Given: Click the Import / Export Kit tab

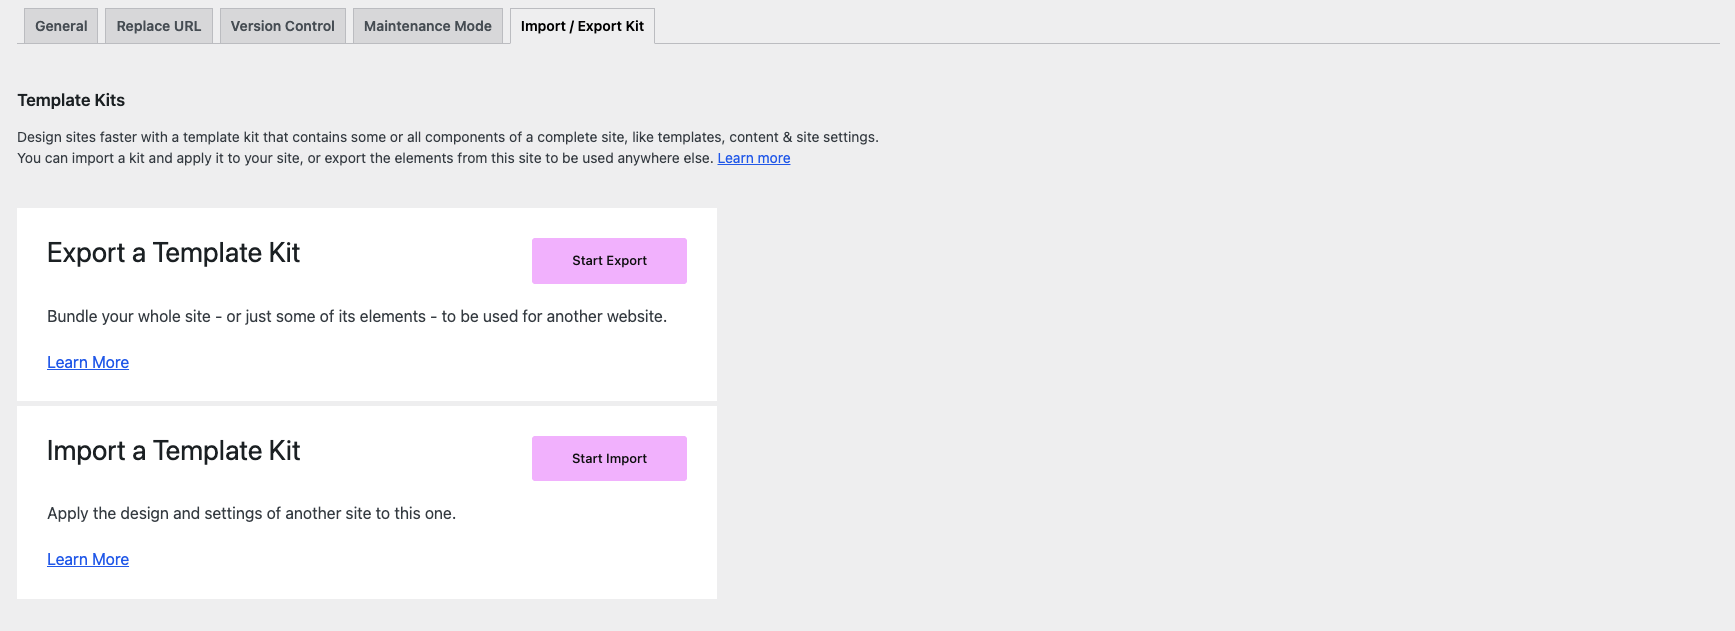Looking at the screenshot, I should click(x=582, y=26).
